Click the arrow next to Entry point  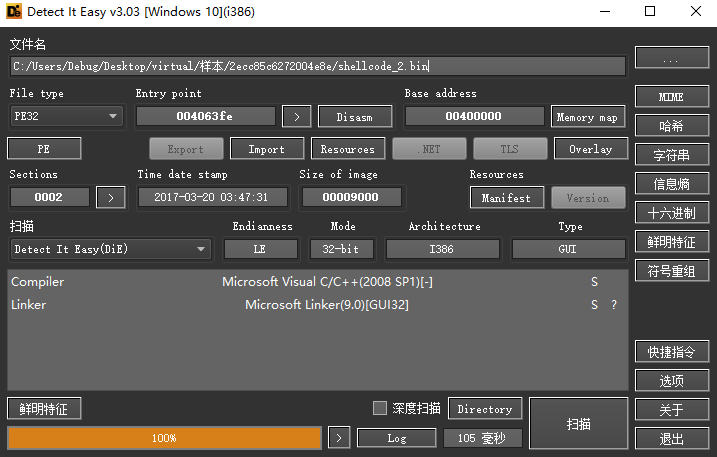click(x=296, y=117)
